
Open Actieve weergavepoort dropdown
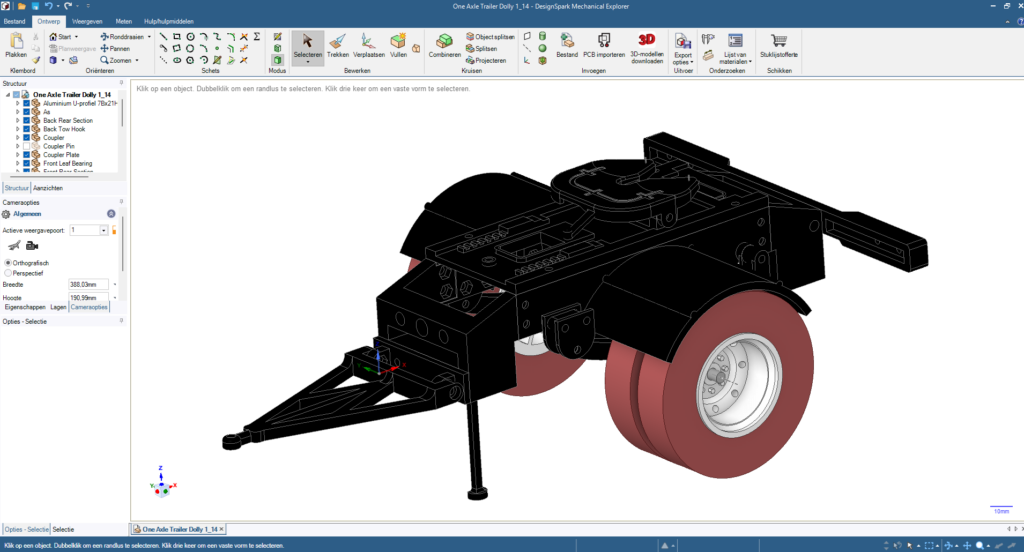click(103, 230)
